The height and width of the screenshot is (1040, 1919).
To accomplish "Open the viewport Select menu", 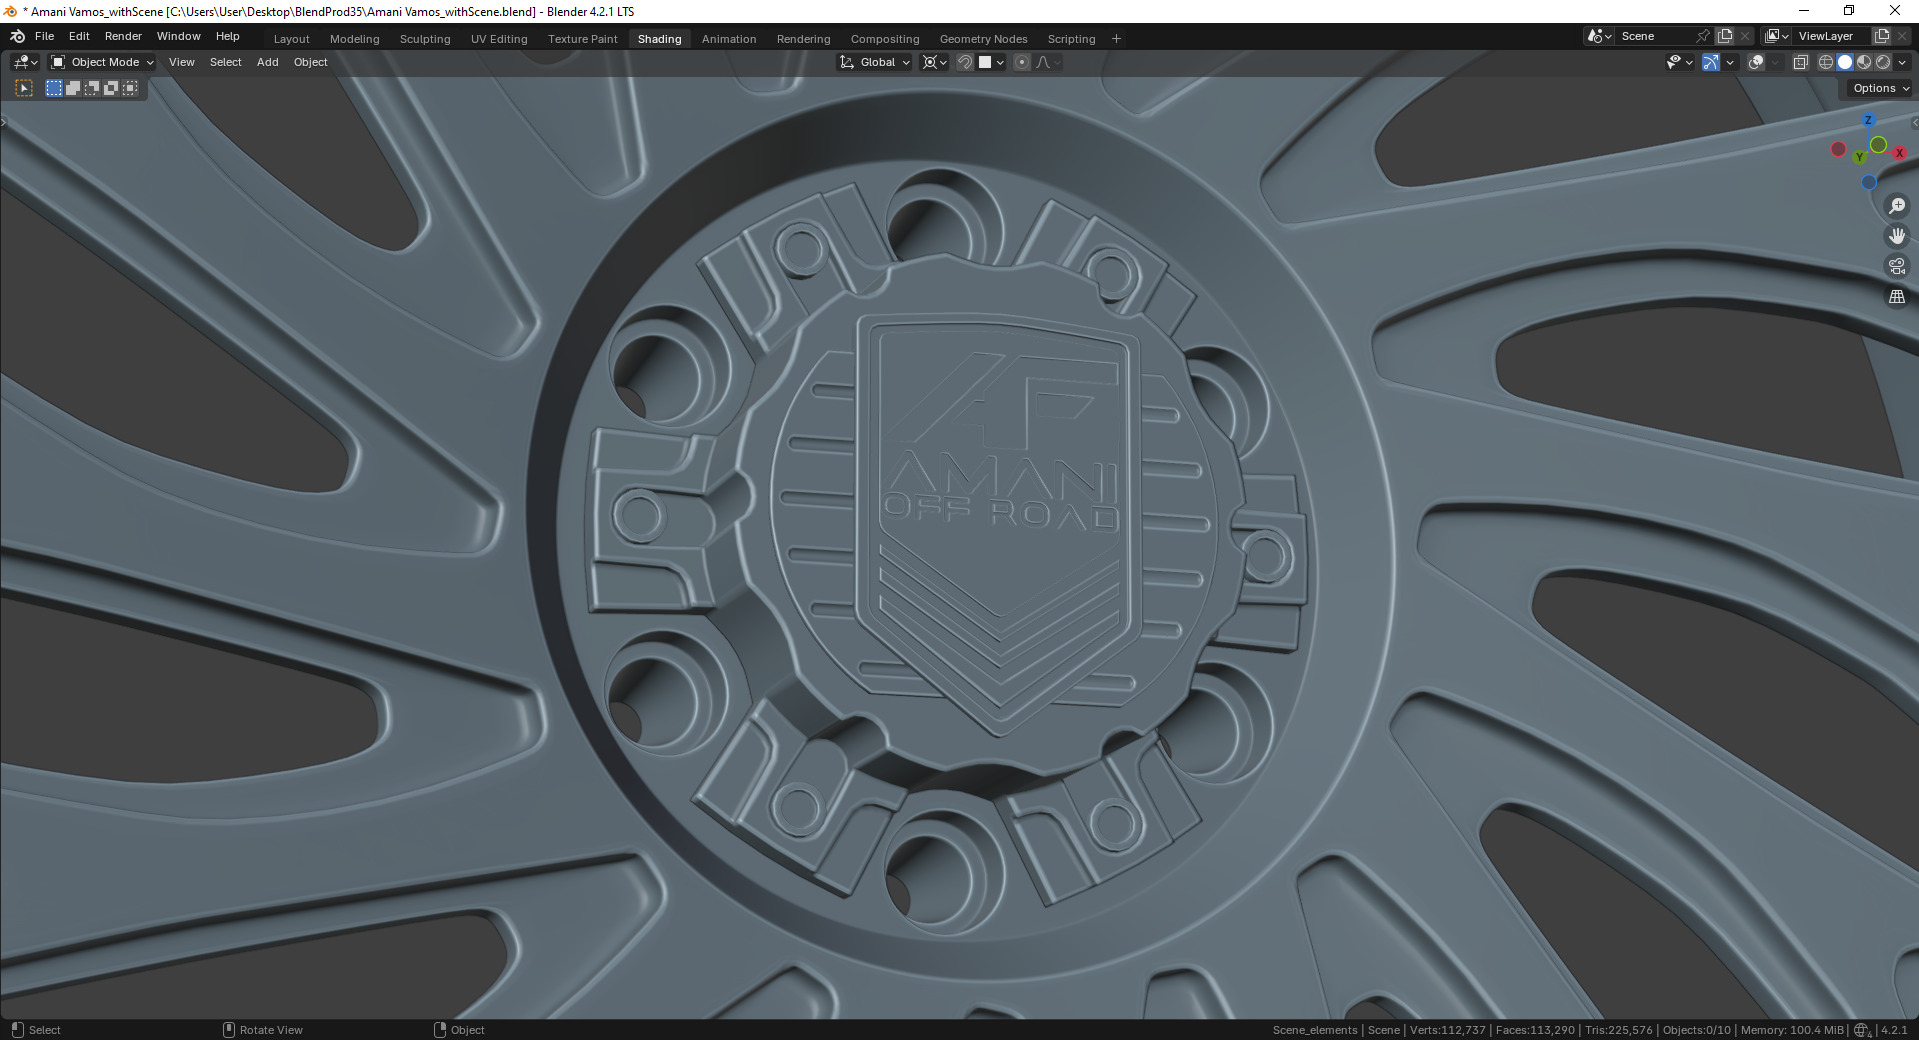I will [x=226, y=62].
